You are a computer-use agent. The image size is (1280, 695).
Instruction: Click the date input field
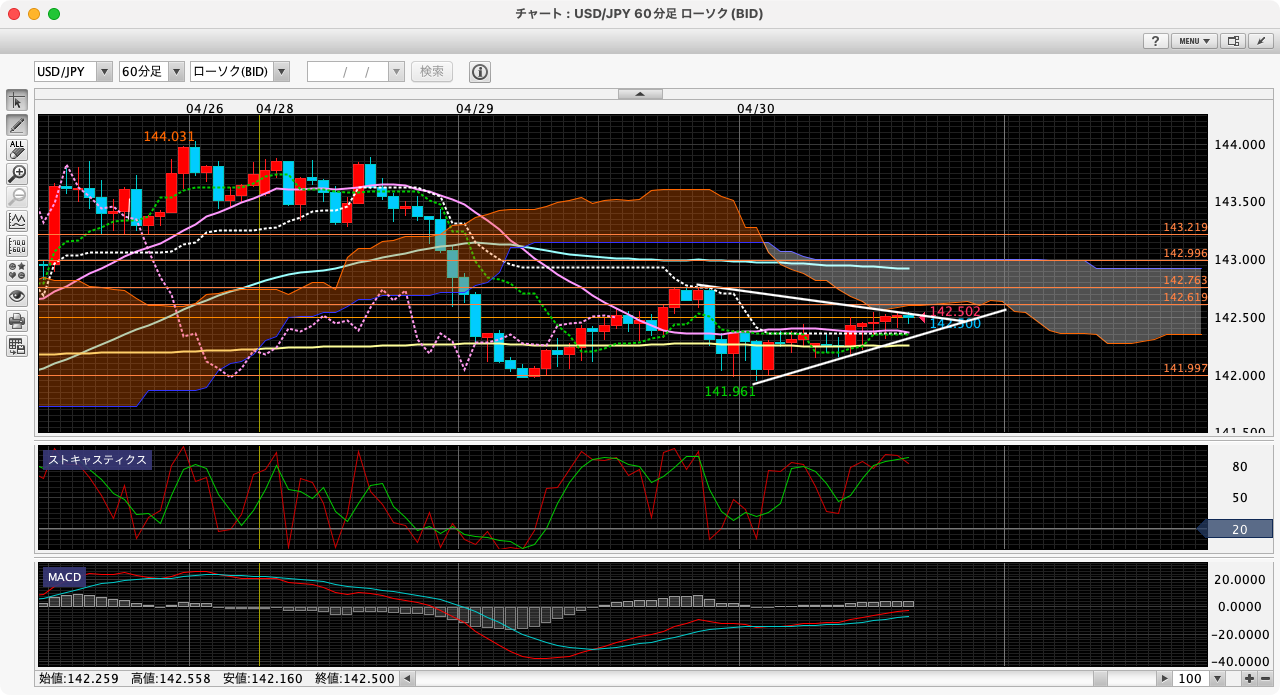347,72
